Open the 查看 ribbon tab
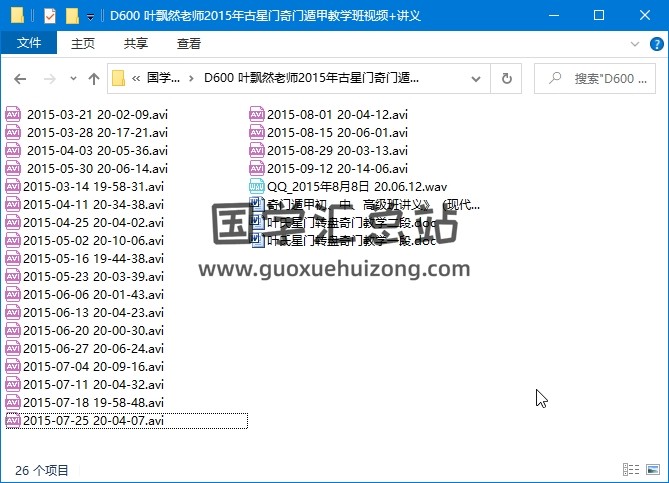The width and height of the screenshot is (669, 483). [x=189, y=44]
